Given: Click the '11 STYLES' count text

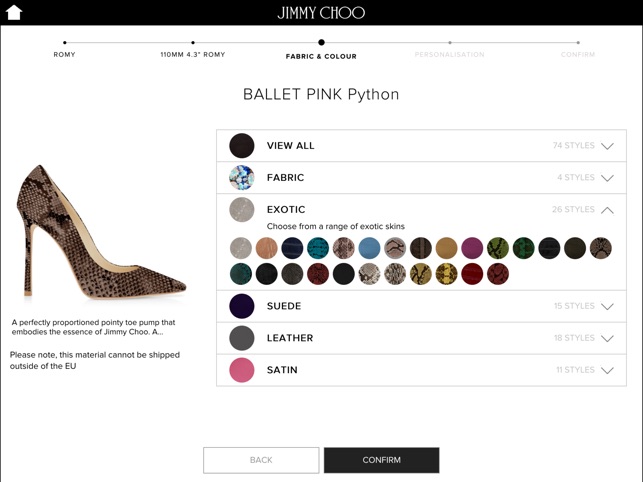Looking at the screenshot, I should click(575, 370).
